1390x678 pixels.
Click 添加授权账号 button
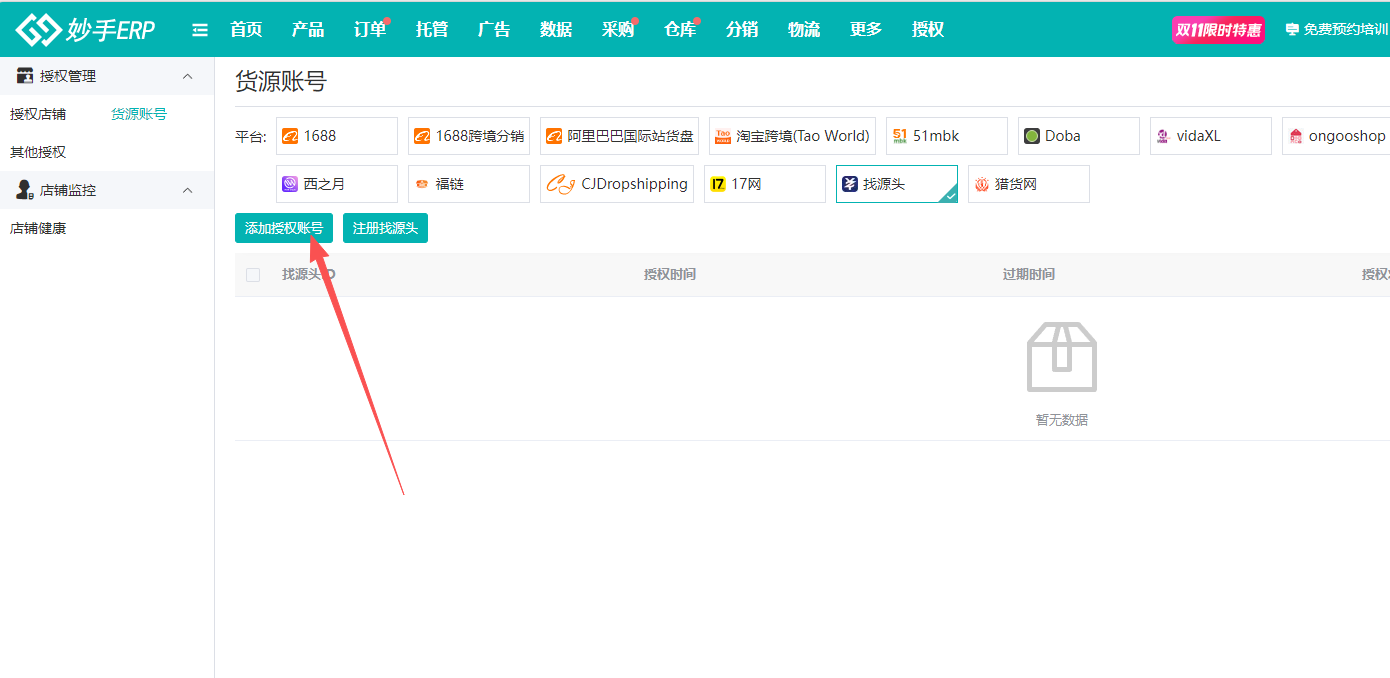tap(284, 228)
